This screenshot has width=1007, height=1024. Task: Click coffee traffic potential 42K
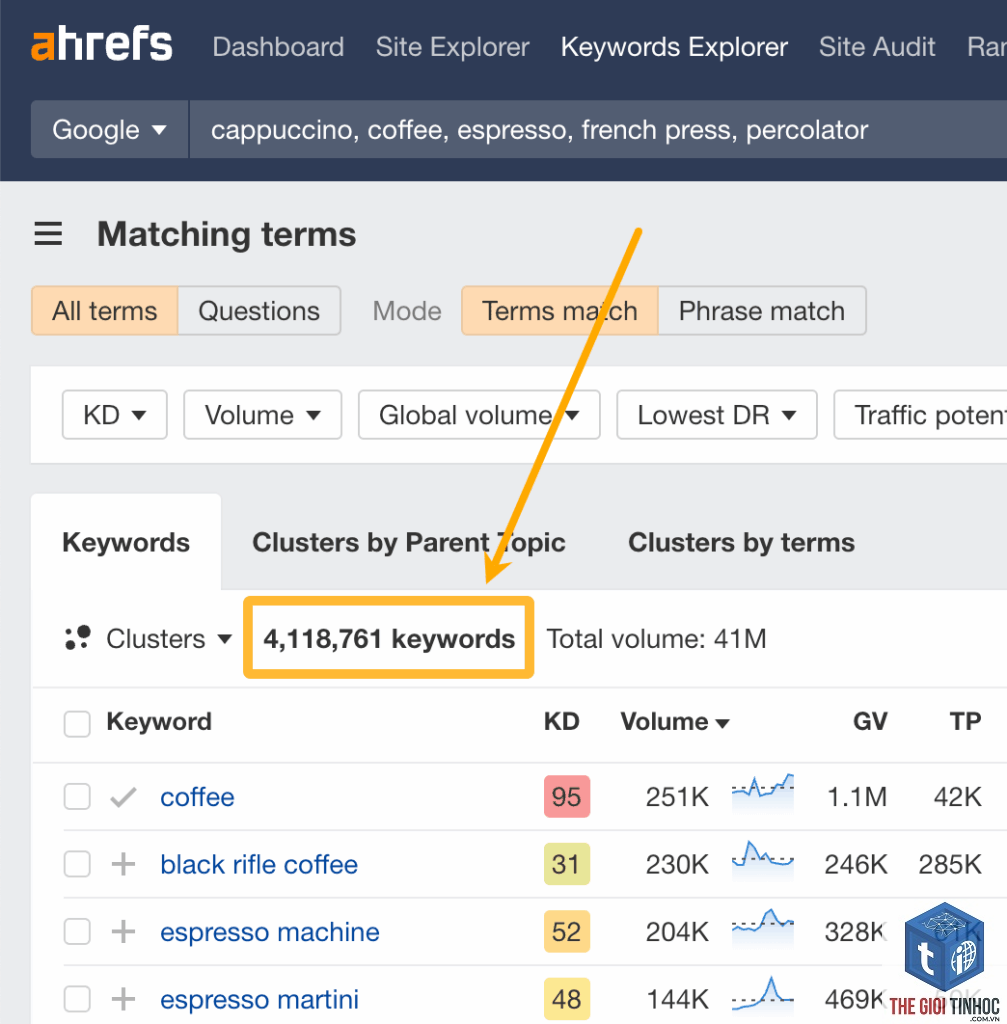point(957,797)
